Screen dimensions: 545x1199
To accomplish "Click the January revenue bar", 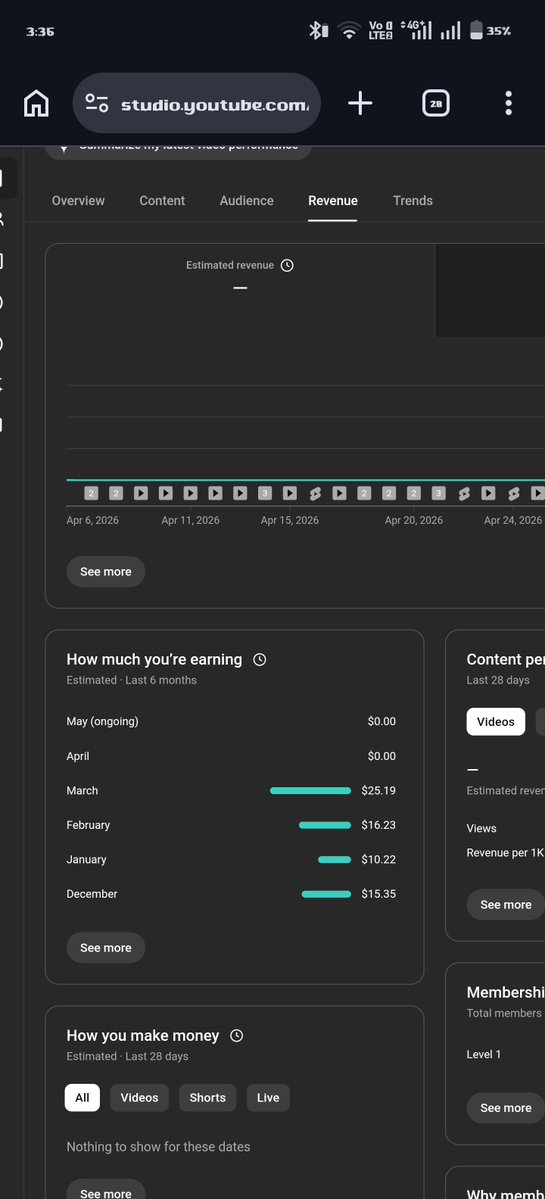I will tap(335, 859).
